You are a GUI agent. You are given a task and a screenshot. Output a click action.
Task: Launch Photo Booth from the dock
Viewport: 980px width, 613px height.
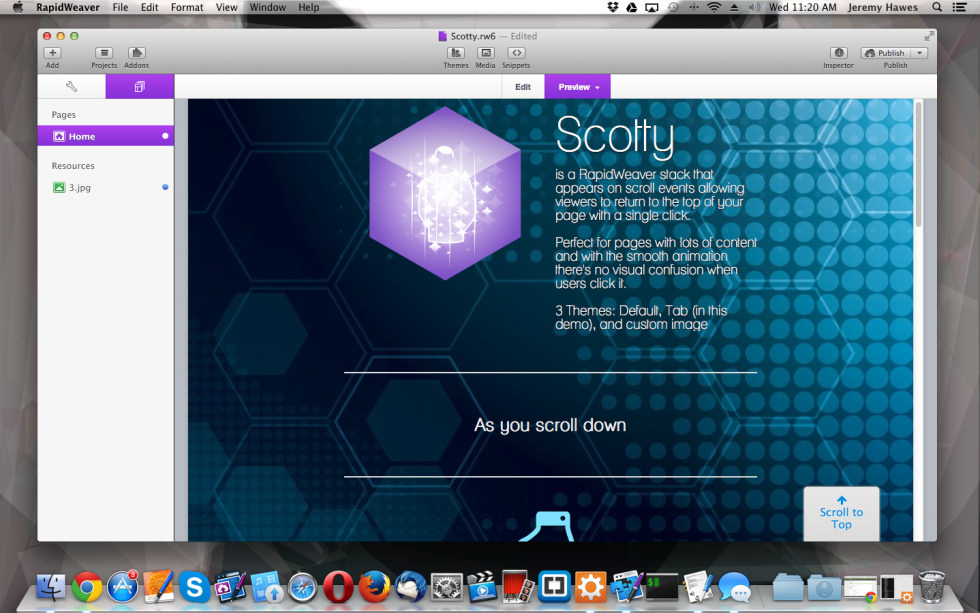518,586
